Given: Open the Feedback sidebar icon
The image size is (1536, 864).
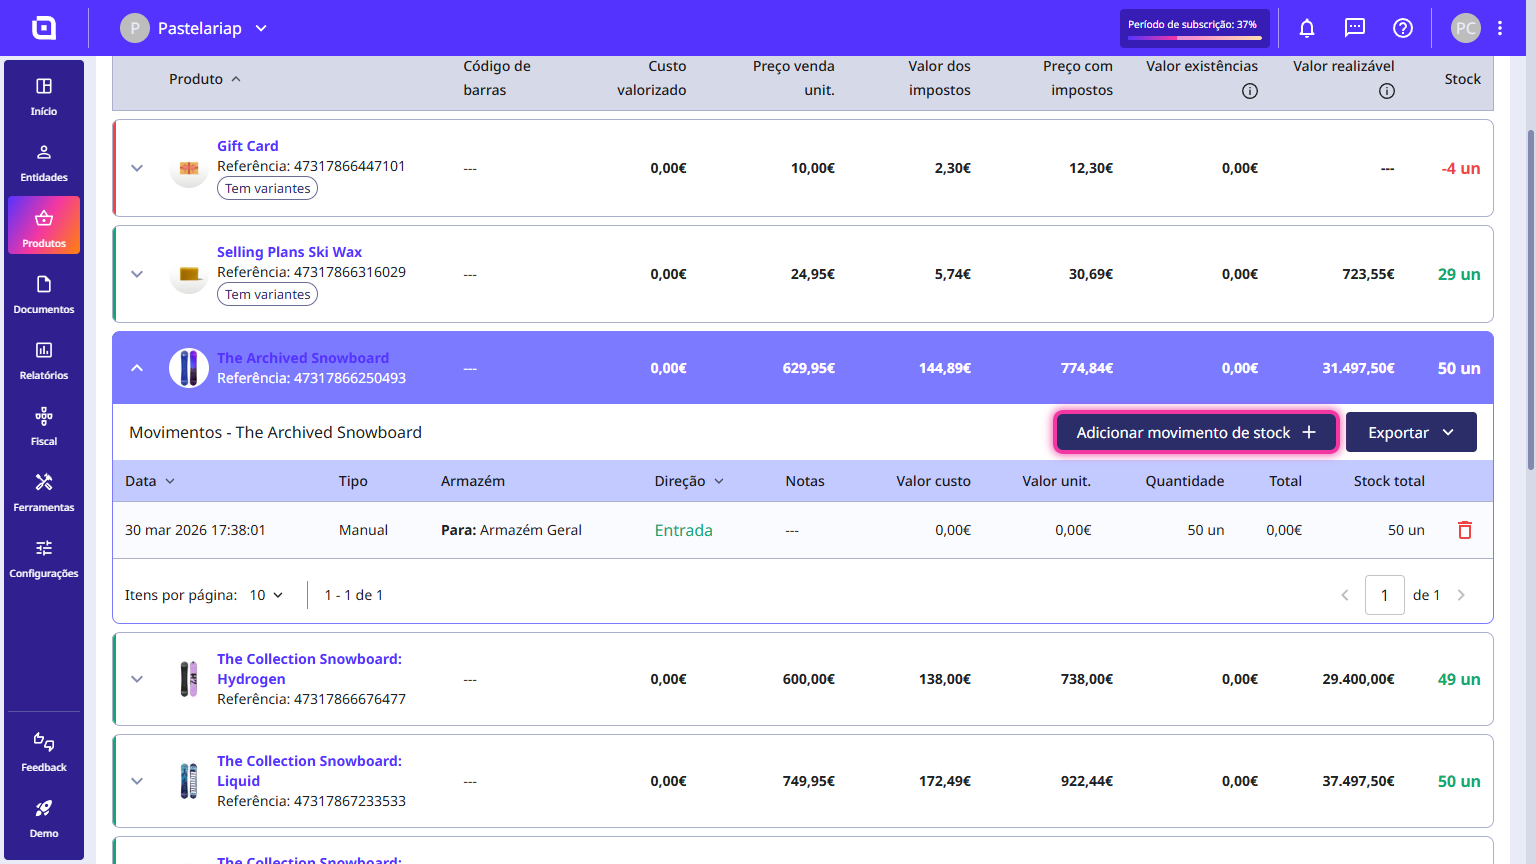Looking at the screenshot, I should click(x=44, y=752).
